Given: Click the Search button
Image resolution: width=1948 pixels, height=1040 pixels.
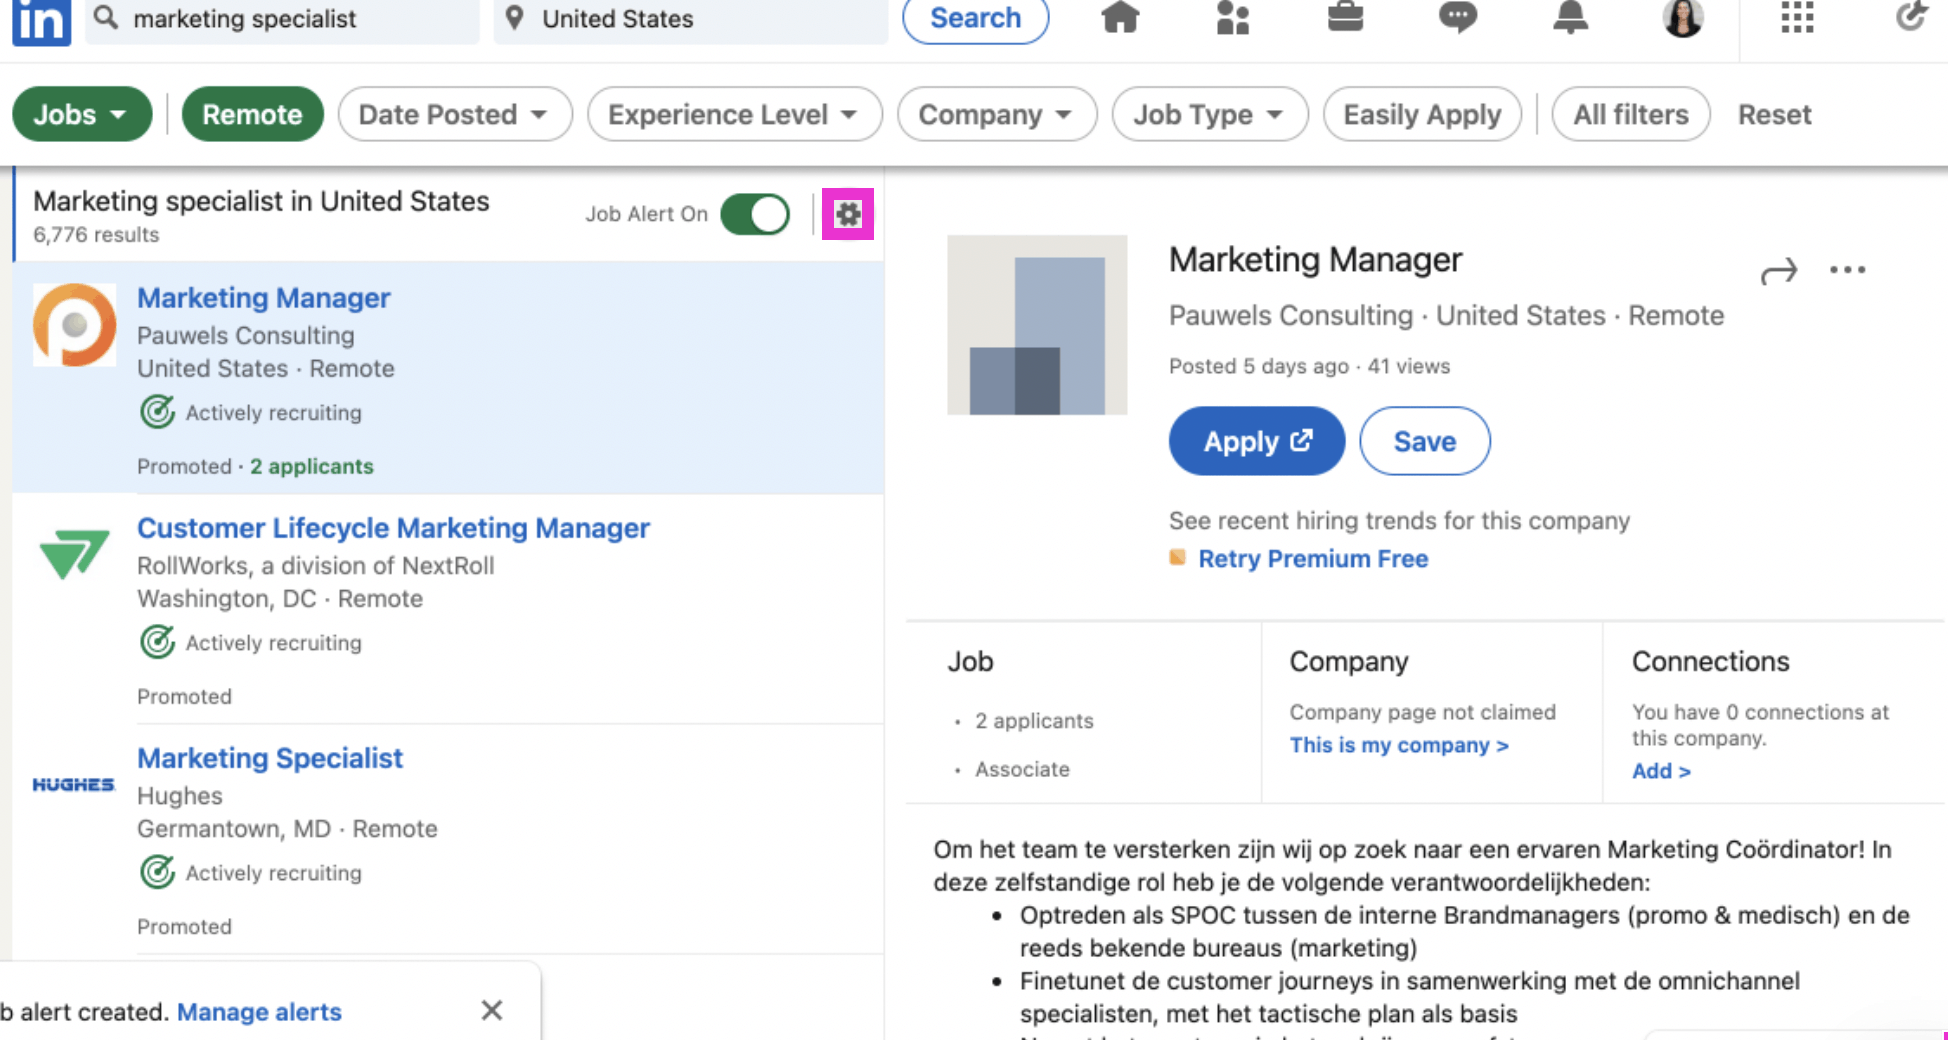Looking at the screenshot, I should pyautogui.click(x=976, y=18).
